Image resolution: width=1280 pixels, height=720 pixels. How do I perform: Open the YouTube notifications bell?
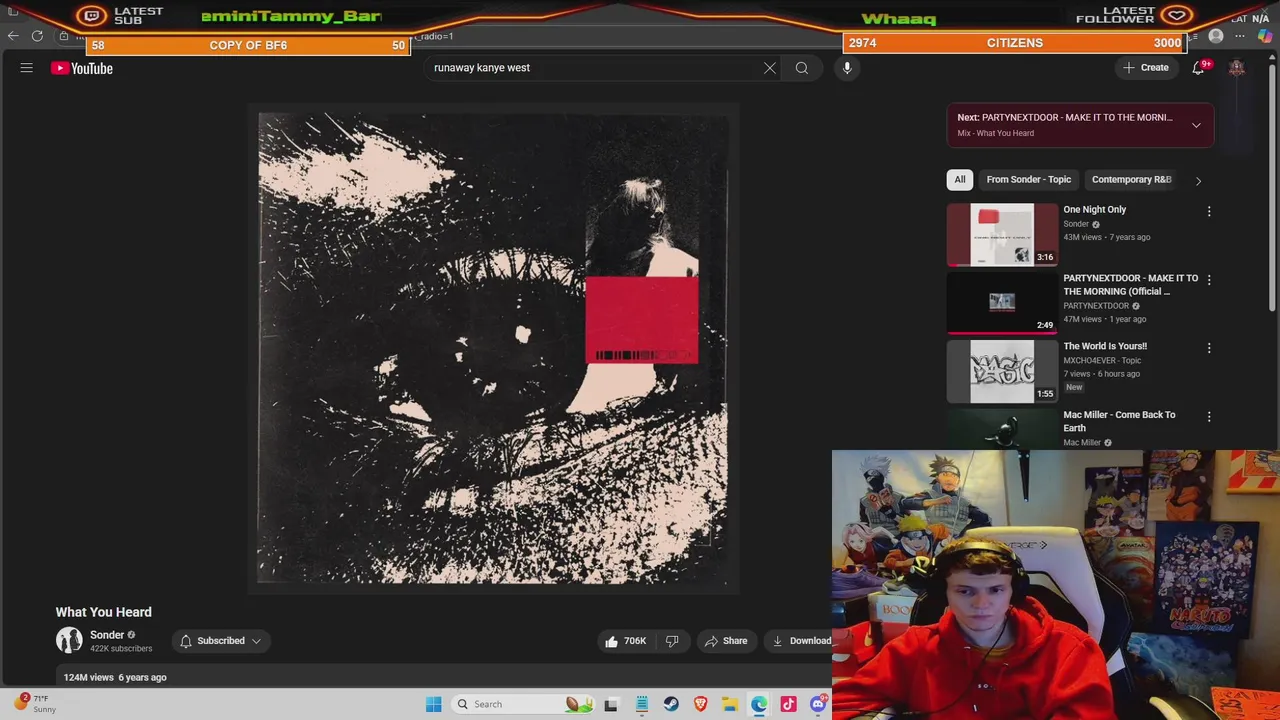(1198, 68)
